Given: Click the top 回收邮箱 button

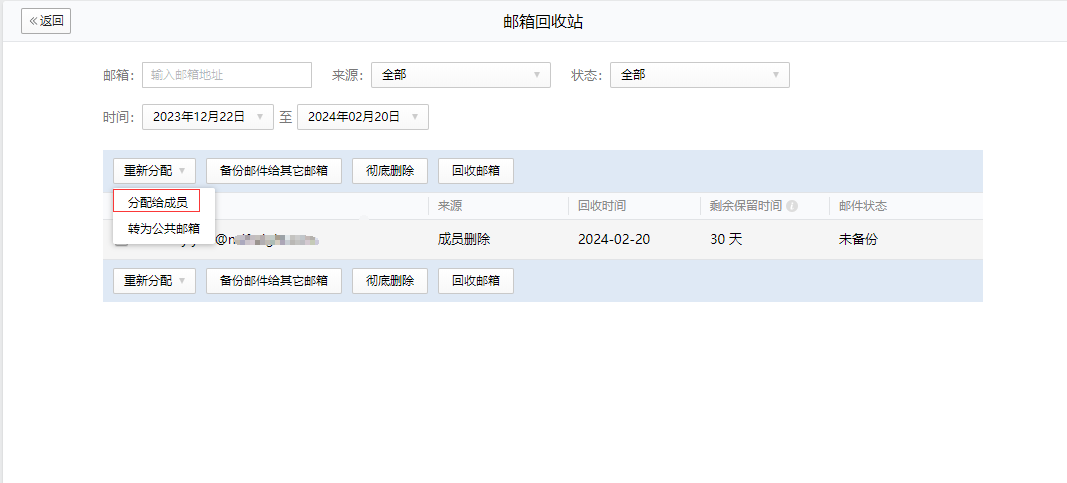Looking at the screenshot, I should coord(475,171).
